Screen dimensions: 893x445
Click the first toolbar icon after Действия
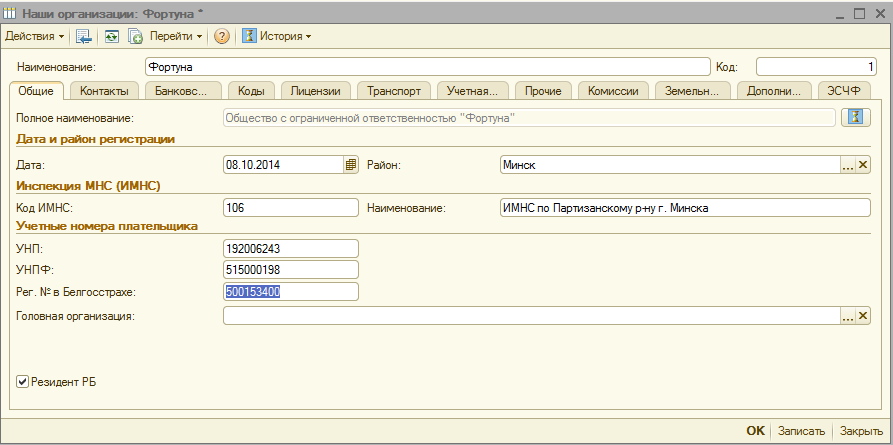coord(84,36)
